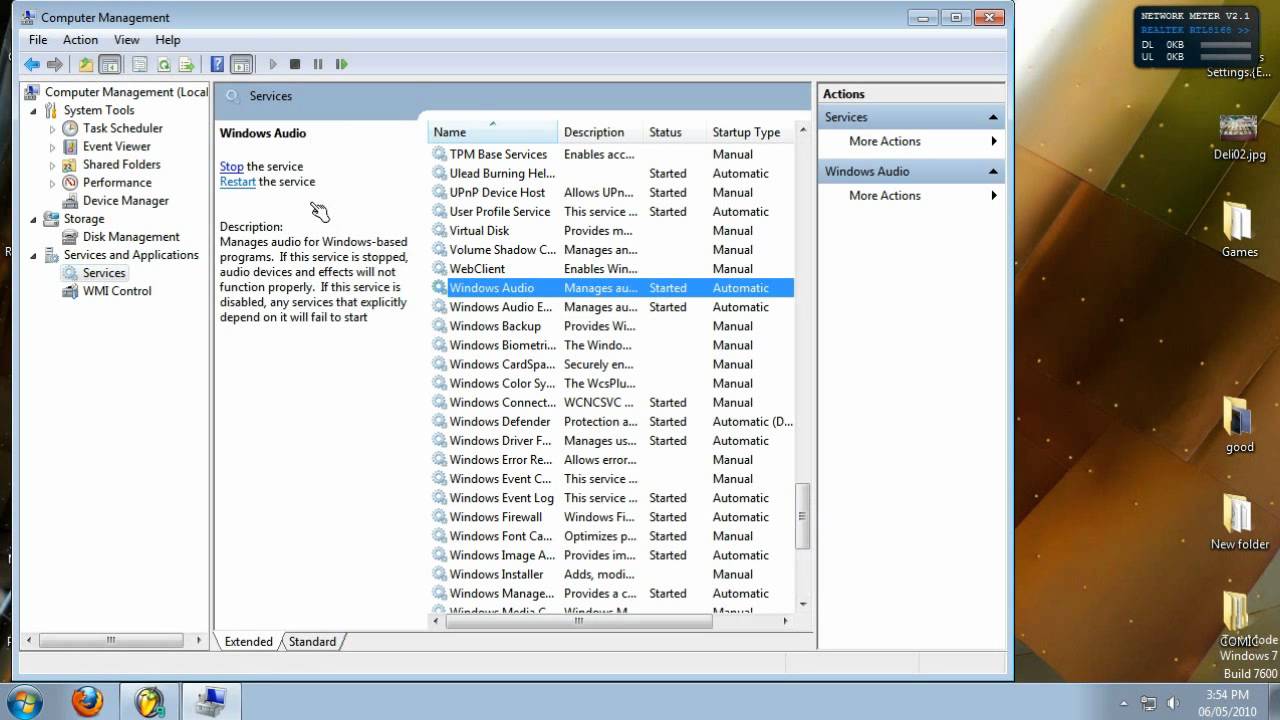This screenshot has width=1280, height=720.
Task: Collapse the Services section in Actions pane
Action: [993, 117]
